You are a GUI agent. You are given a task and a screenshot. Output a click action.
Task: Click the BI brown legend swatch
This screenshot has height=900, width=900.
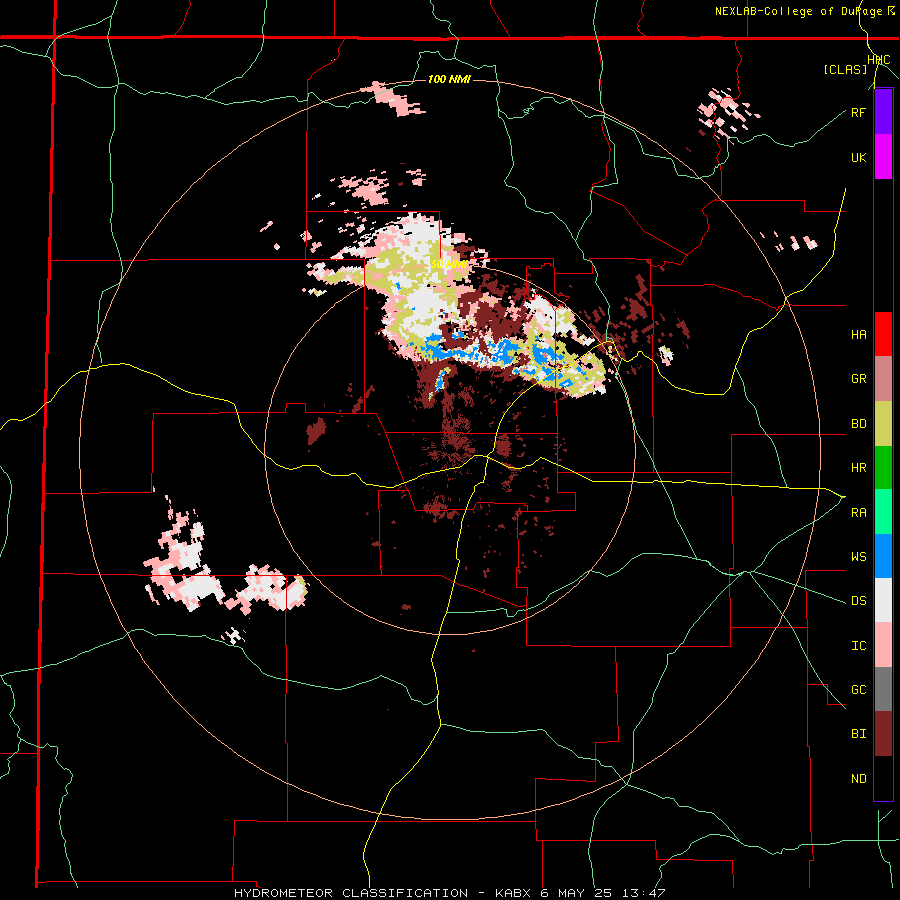pyautogui.click(x=883, y=734)
